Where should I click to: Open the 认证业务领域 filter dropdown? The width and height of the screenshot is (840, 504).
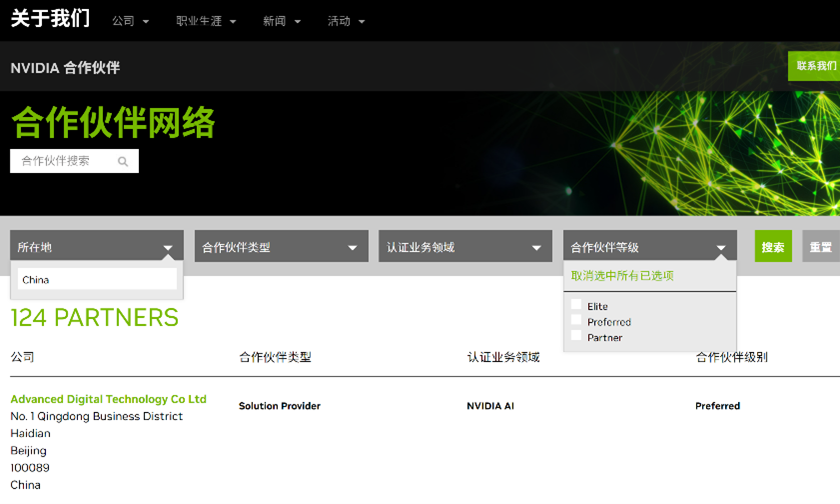click(464, 247)
